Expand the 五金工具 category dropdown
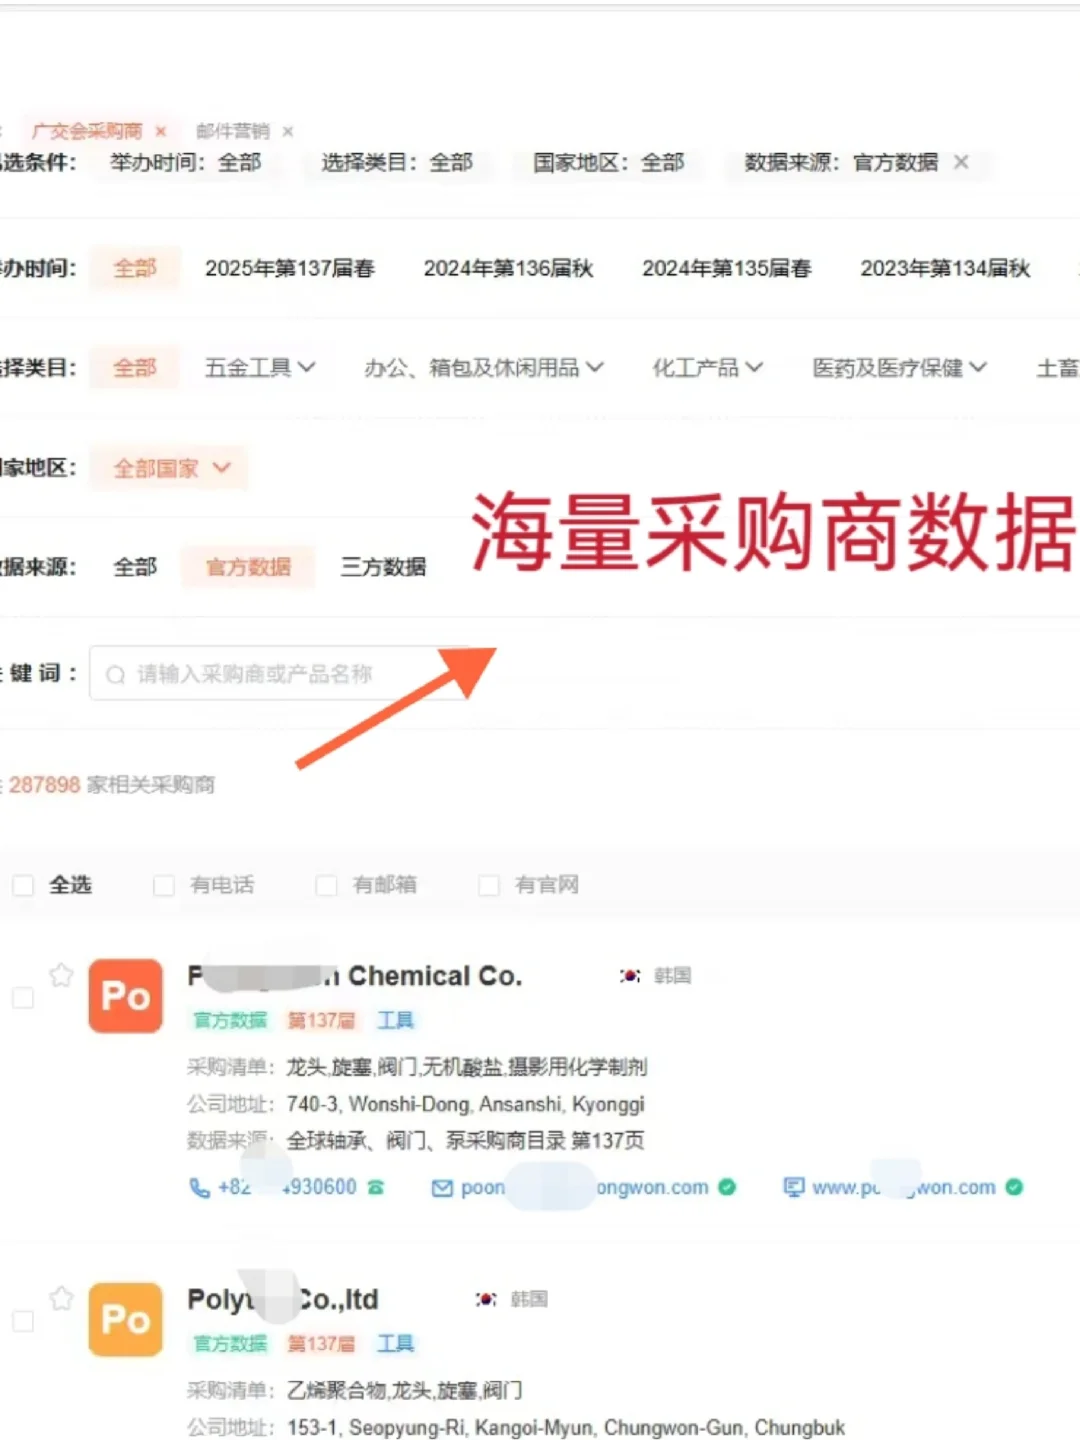 pos(258,367)
